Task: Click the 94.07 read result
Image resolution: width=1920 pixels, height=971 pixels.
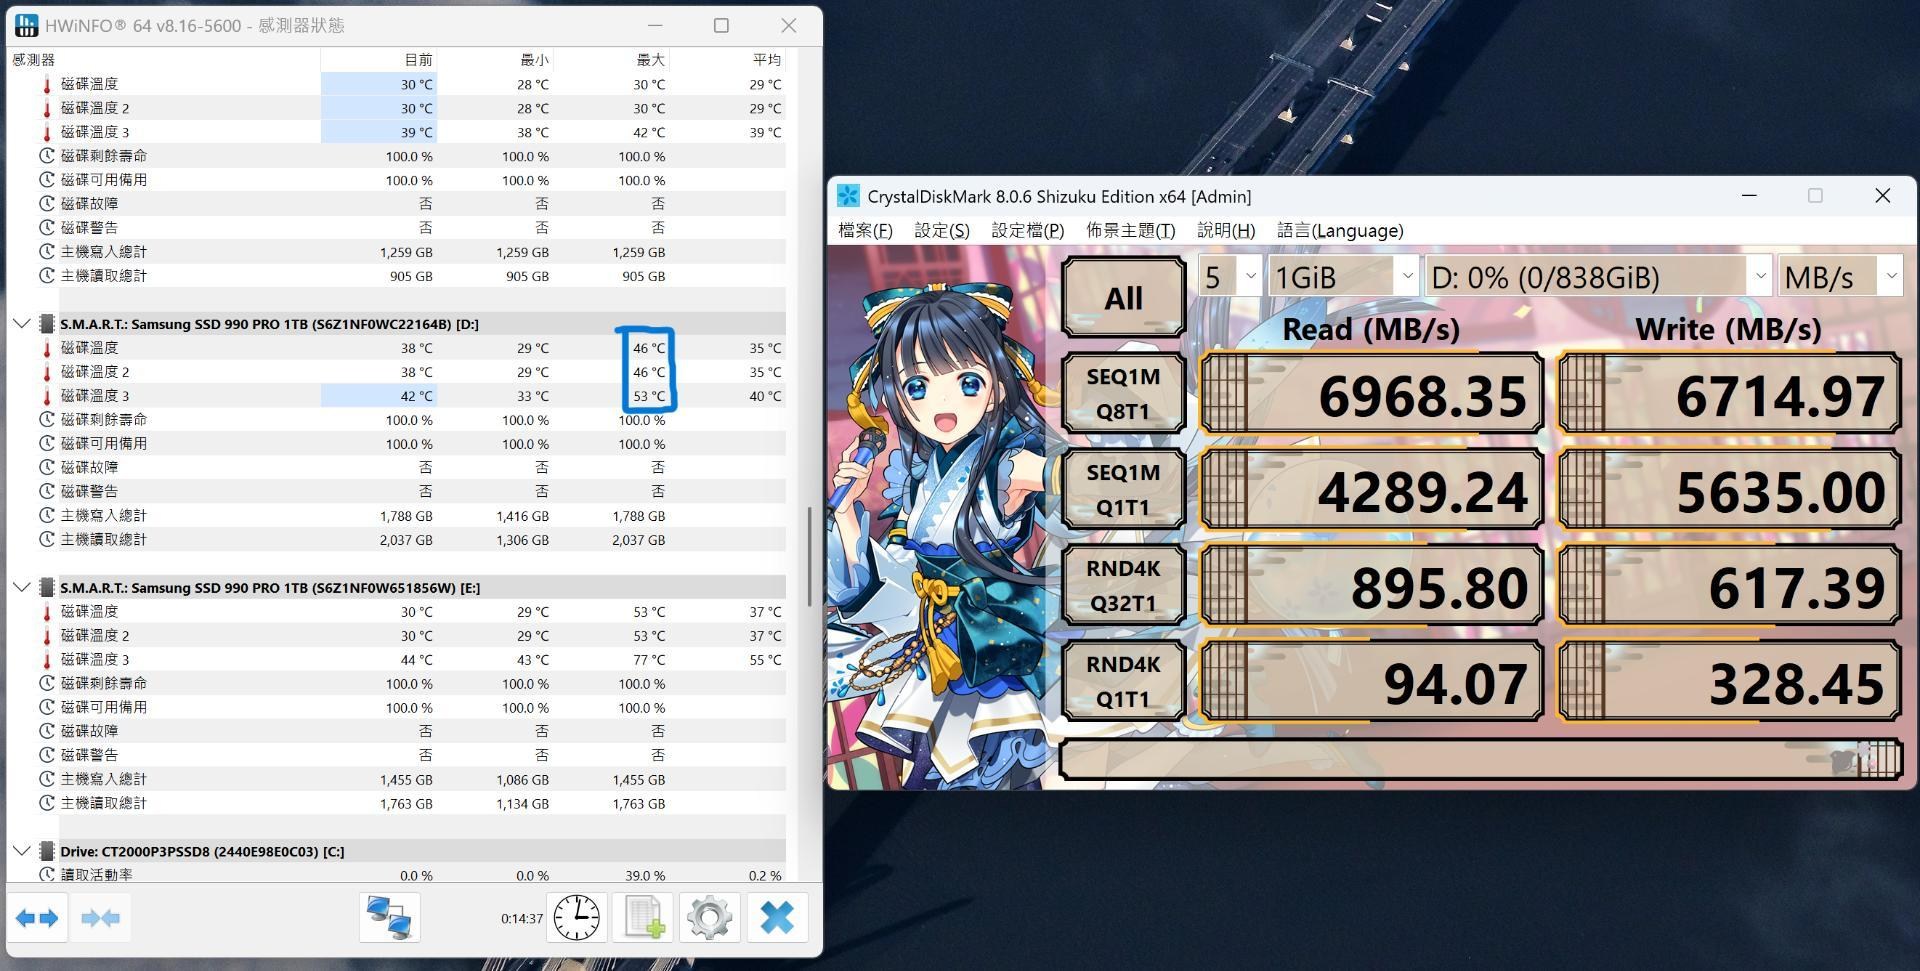Action: [1371, 682]
